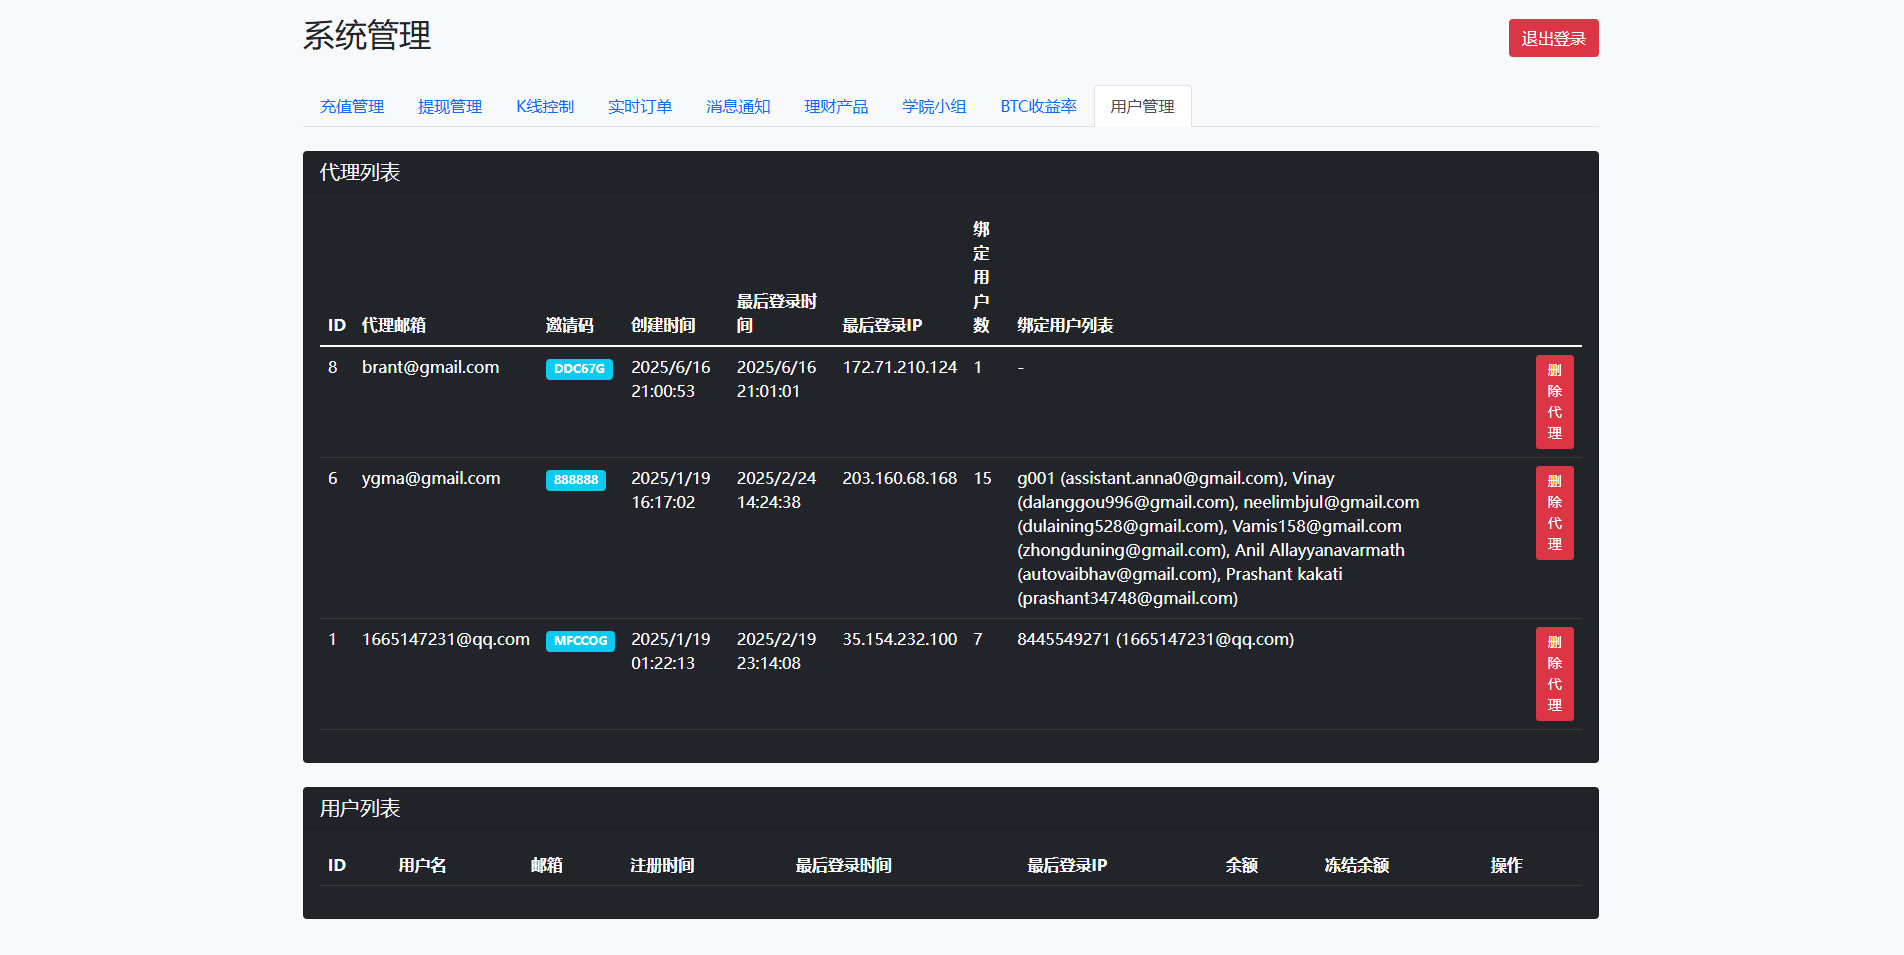Image resolution: width=1904 pixels, height=955 pixels.
Task: Click the MFCCOG invite code badge
Action: 580,641
